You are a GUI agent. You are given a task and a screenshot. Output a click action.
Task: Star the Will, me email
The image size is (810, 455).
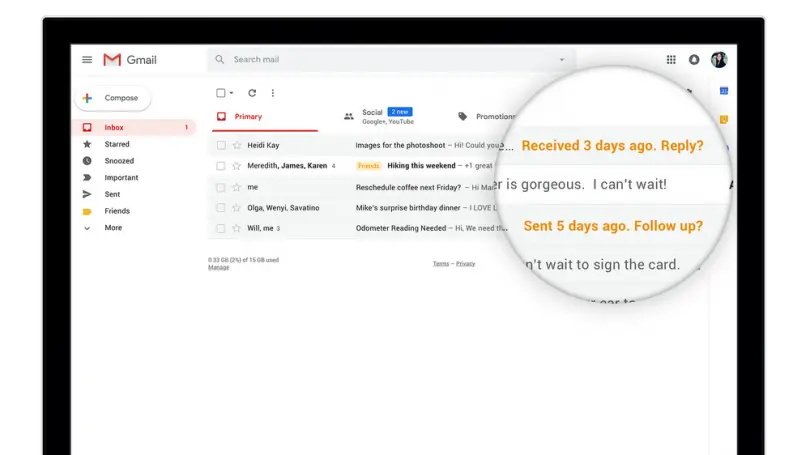coord(237,228)
